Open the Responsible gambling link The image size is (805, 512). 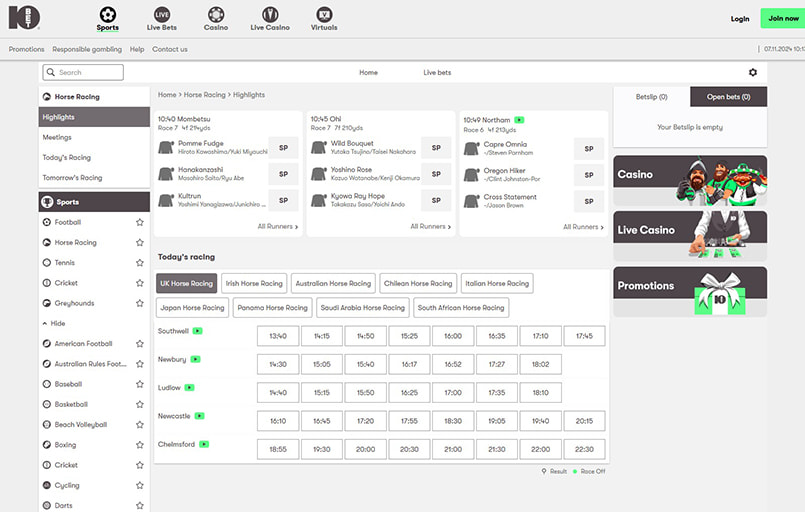87,49
